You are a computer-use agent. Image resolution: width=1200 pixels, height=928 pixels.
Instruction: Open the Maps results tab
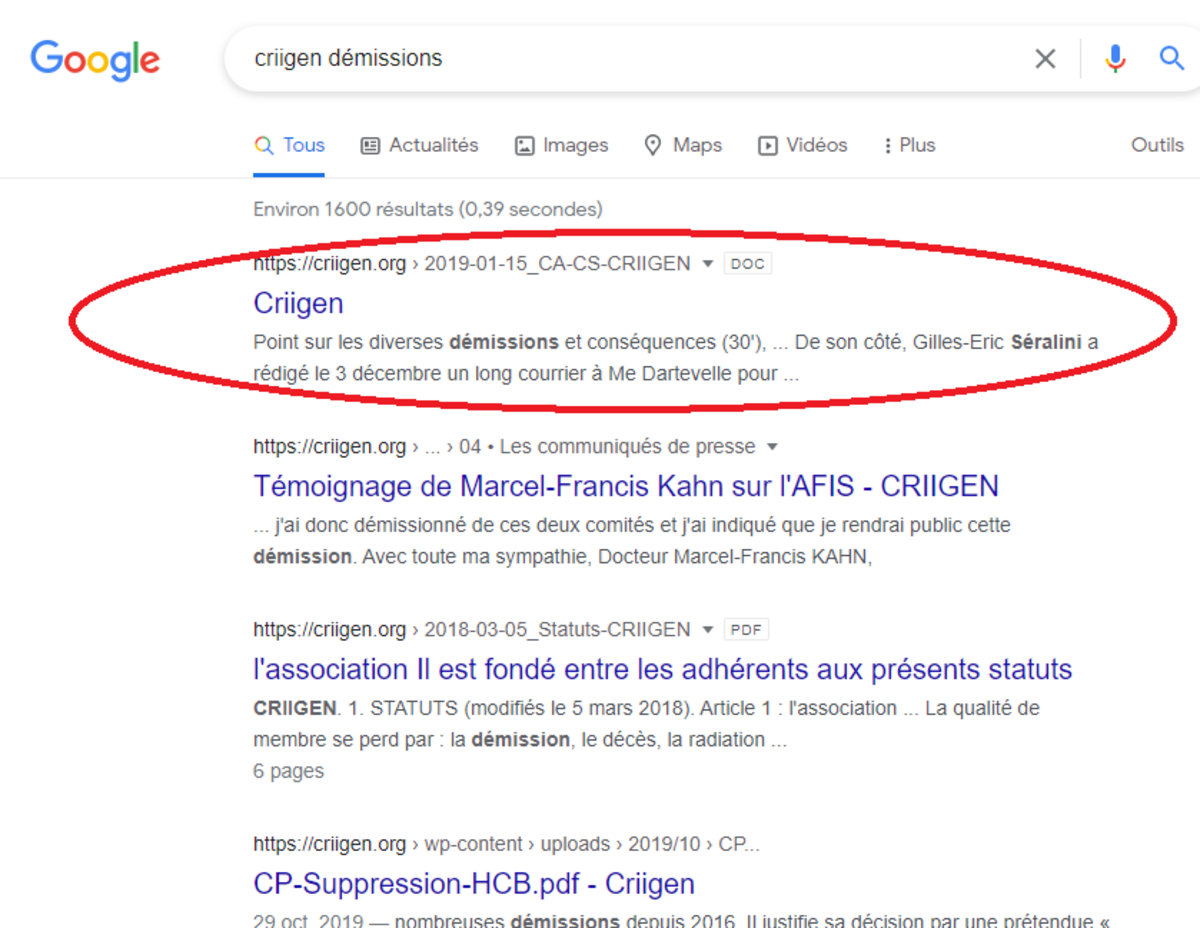click(683, 146)
